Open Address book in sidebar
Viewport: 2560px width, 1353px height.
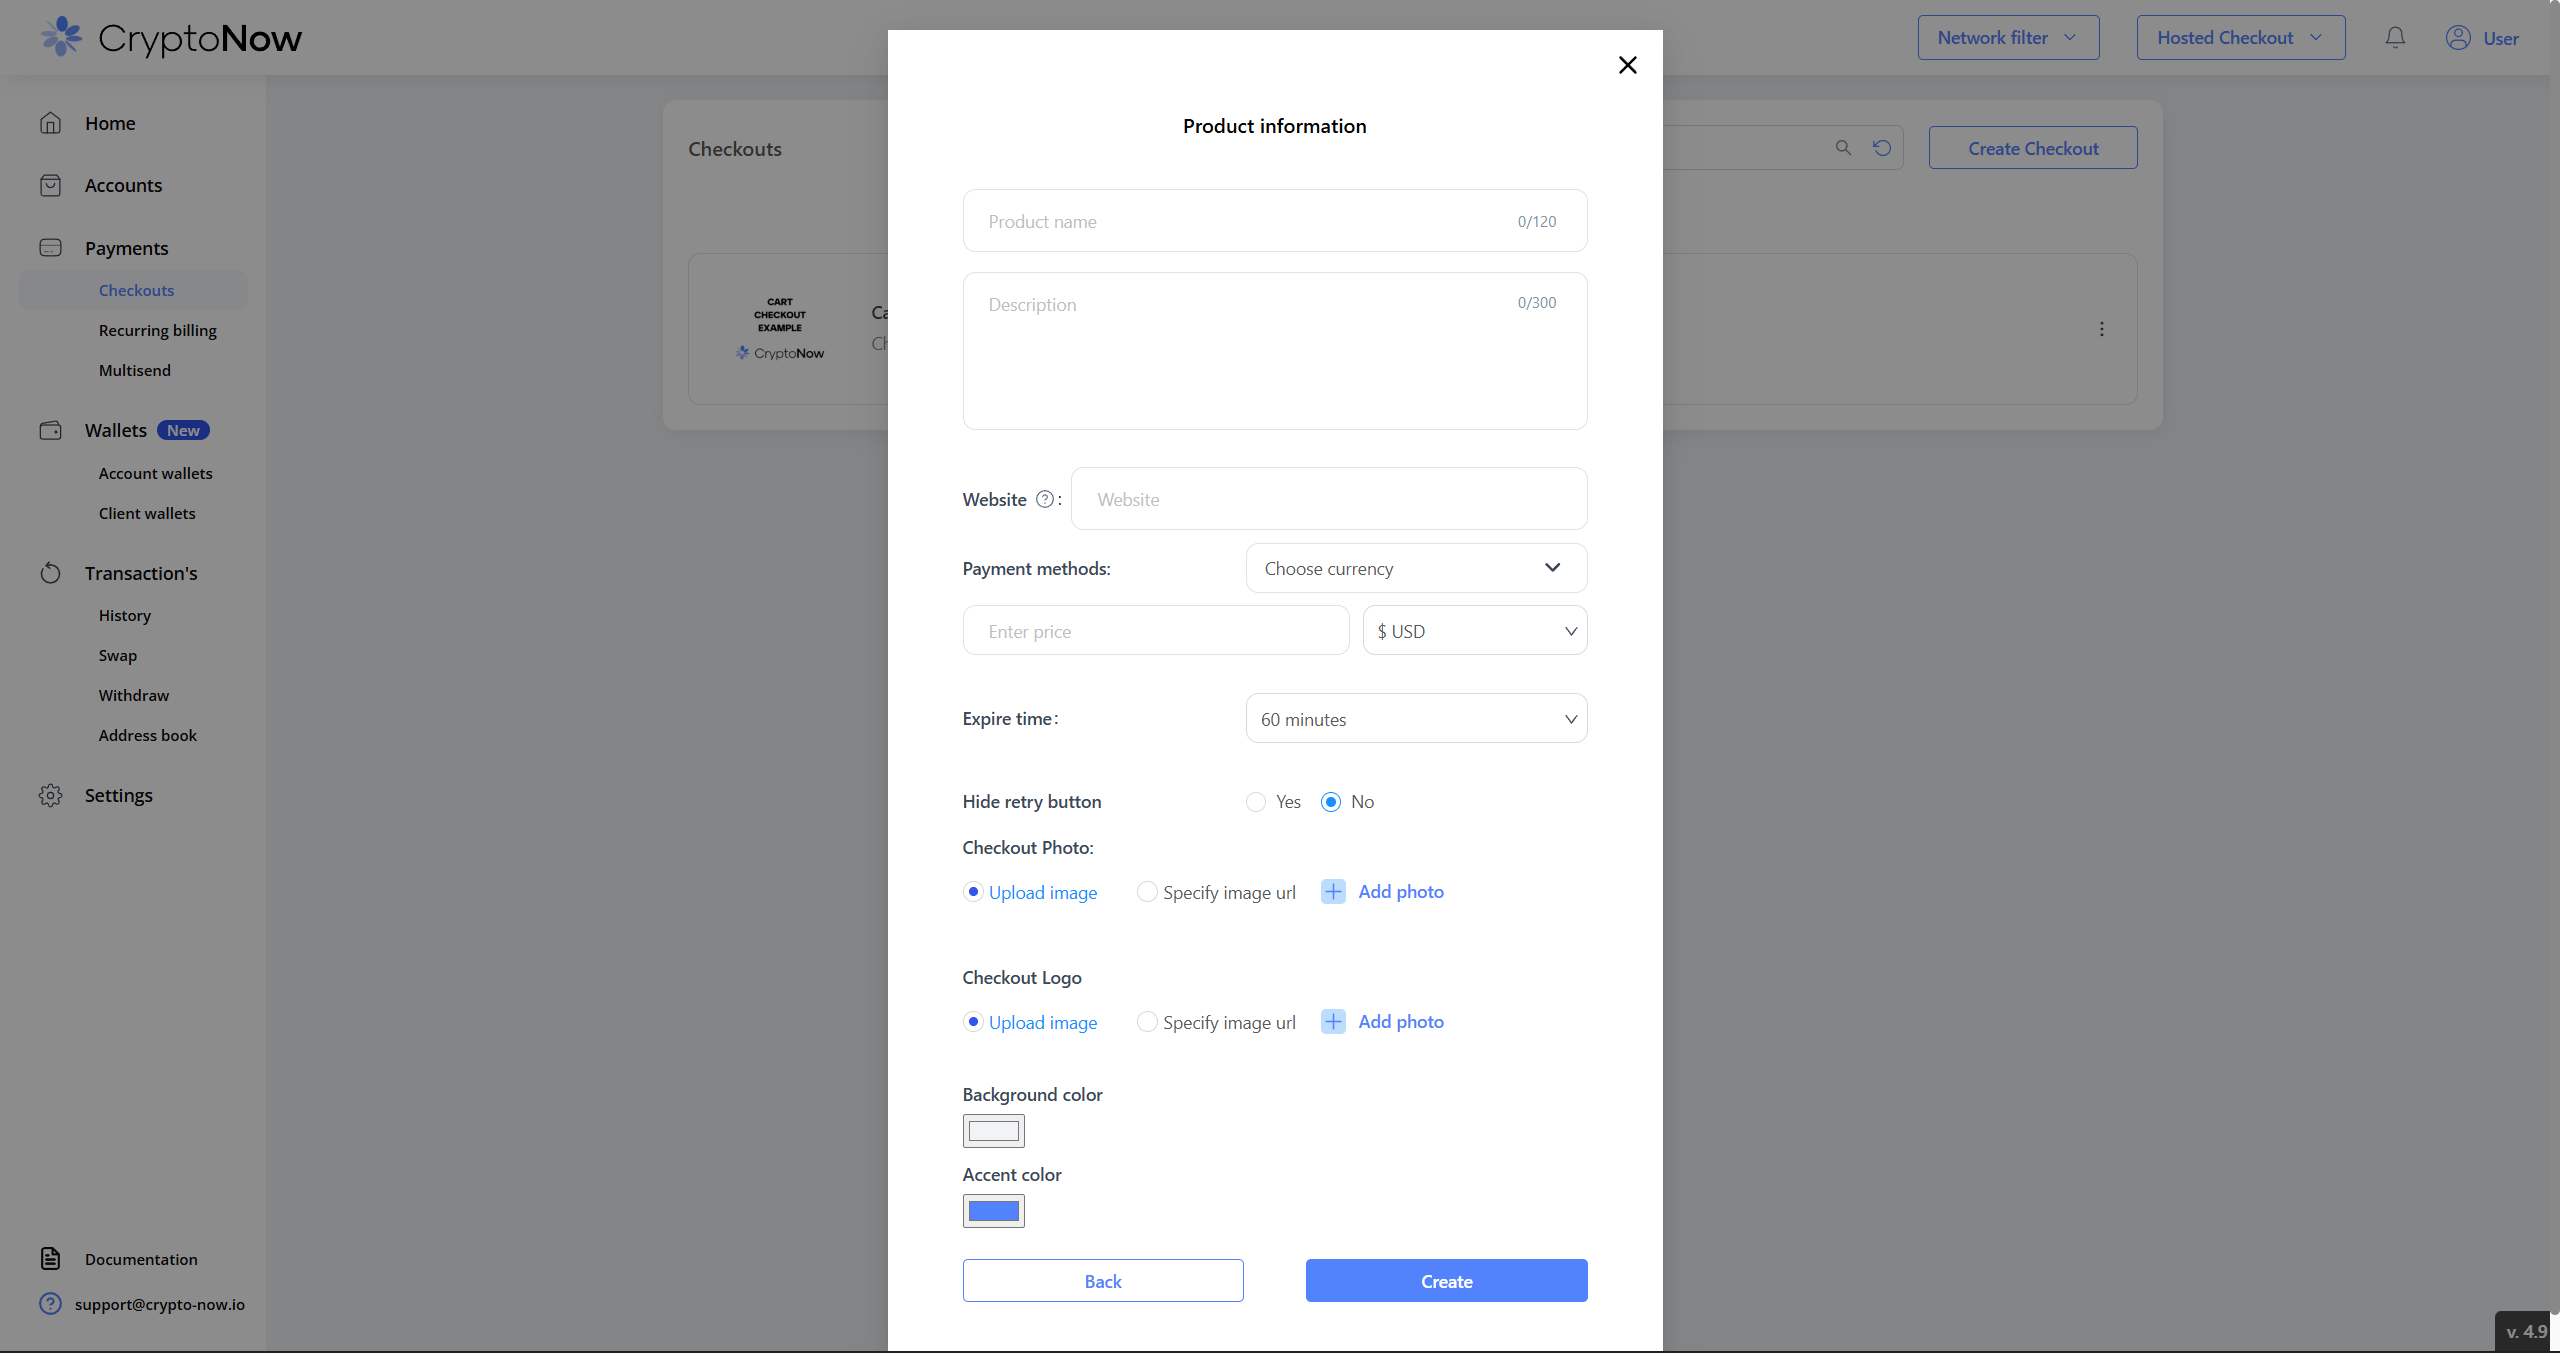[147, 735]
